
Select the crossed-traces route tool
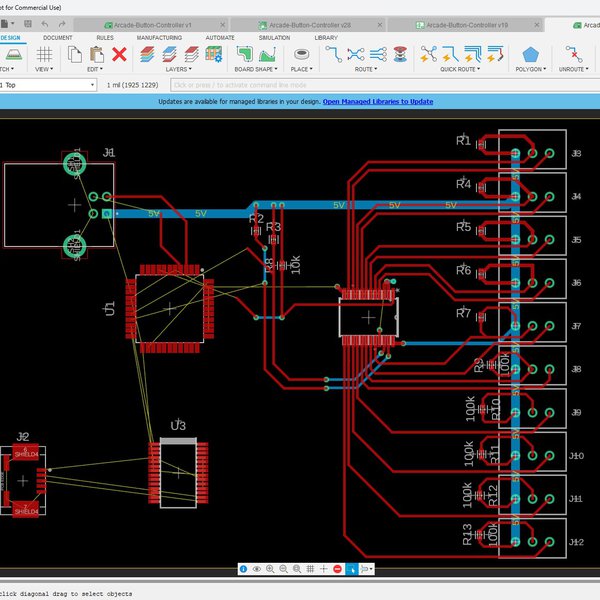click(x=356, y=54)
